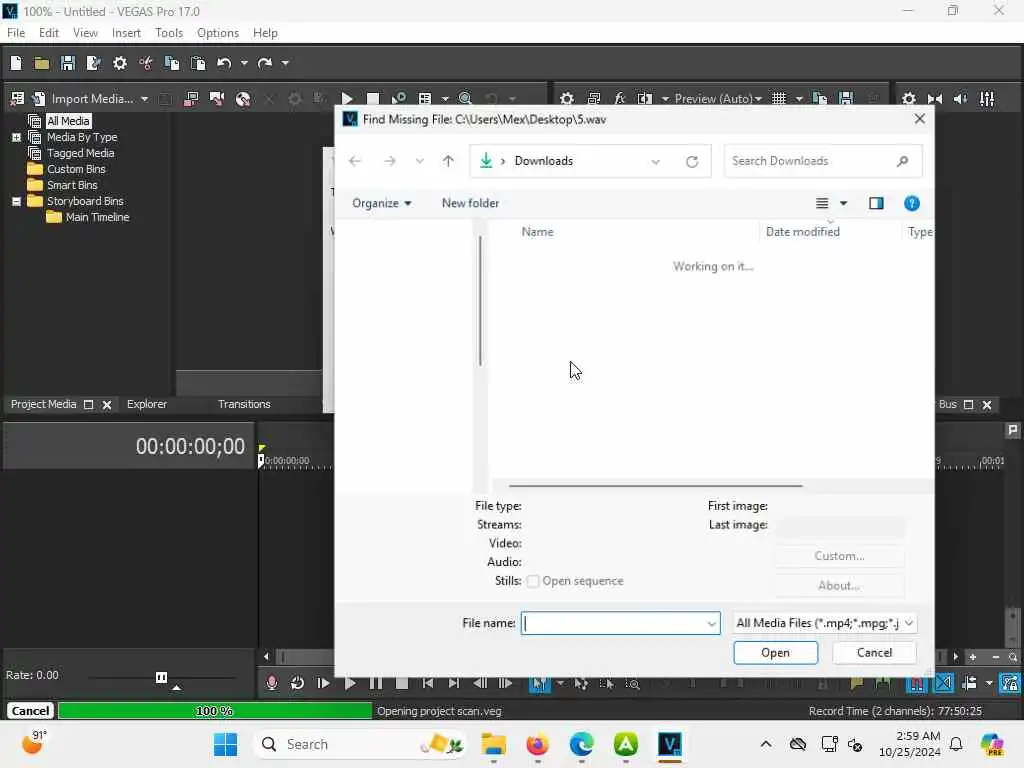Click the Redo arrow icon
The image size is (1024, 768).
tap(264, 63)
